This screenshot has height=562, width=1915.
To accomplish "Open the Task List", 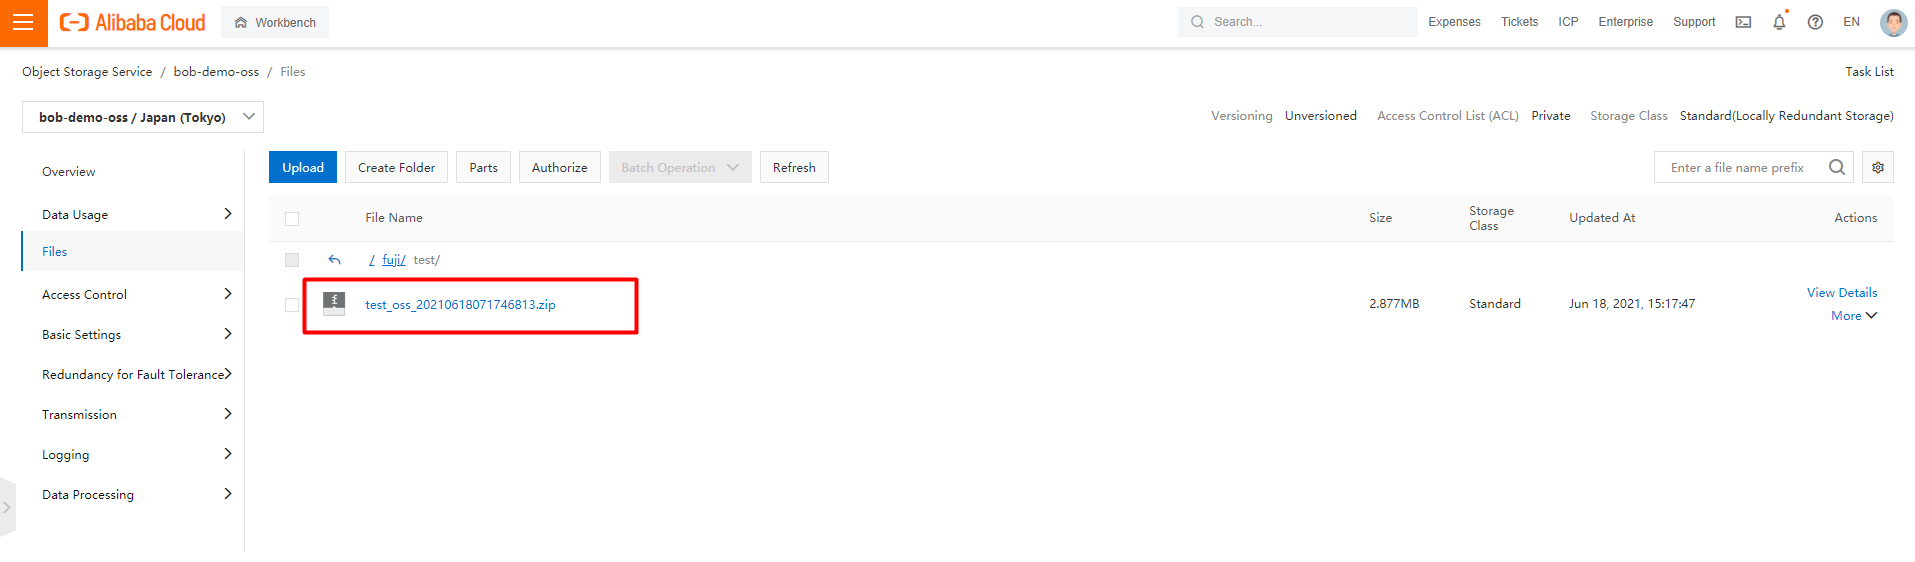I will tap(1869, 72).
